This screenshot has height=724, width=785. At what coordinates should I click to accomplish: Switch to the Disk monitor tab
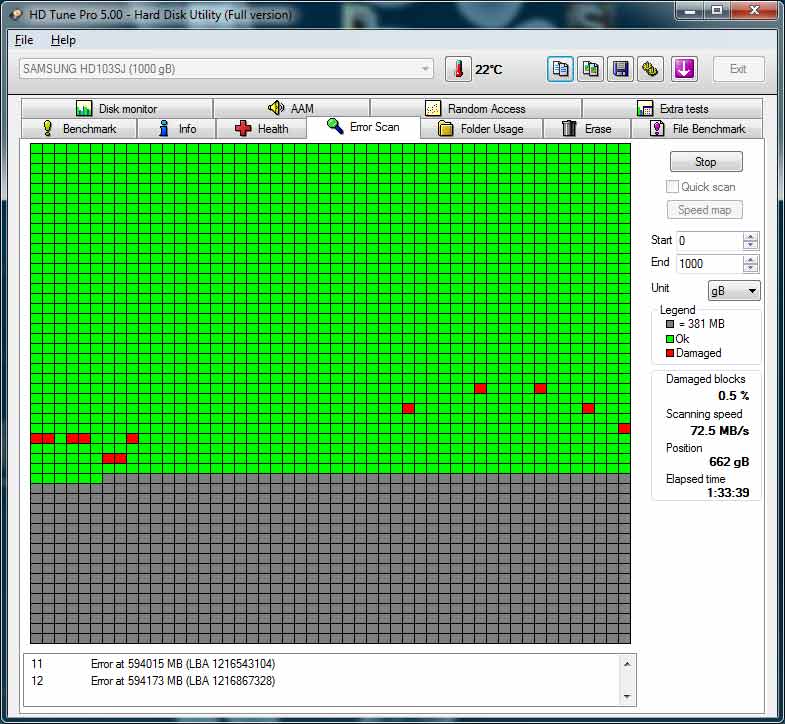[116, 108]
